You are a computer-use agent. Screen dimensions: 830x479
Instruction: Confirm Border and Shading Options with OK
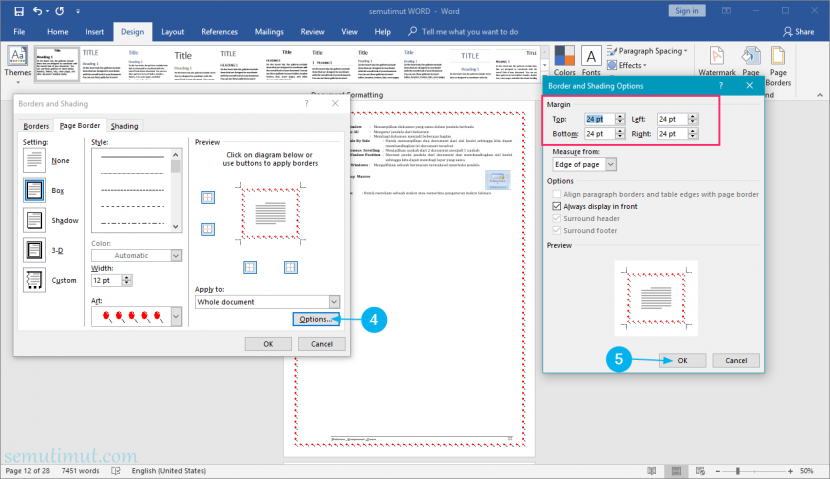pyautogui.click(x=682, y=360)
